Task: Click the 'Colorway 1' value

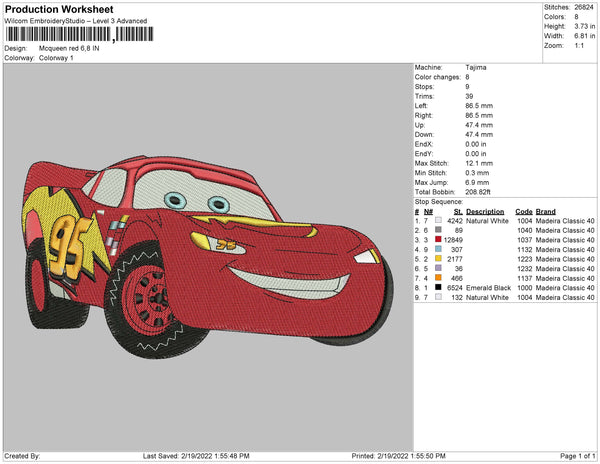Action: point(56,58)
